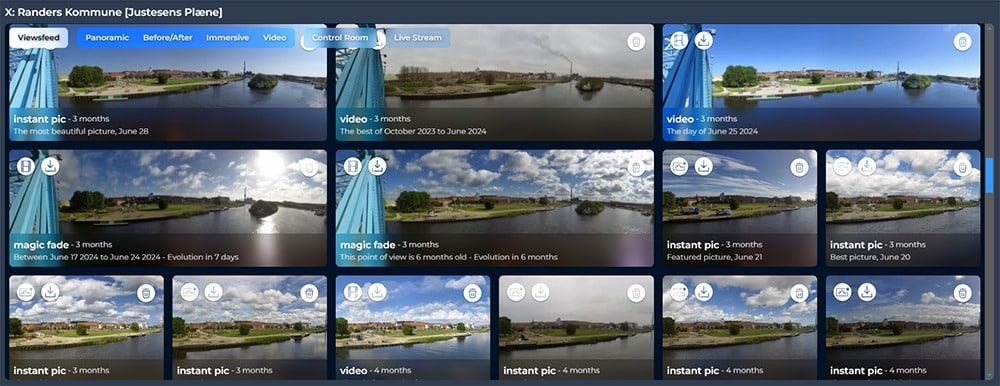
Task: Open the 'video - 4 months' thumbnail
Action: 413,328
